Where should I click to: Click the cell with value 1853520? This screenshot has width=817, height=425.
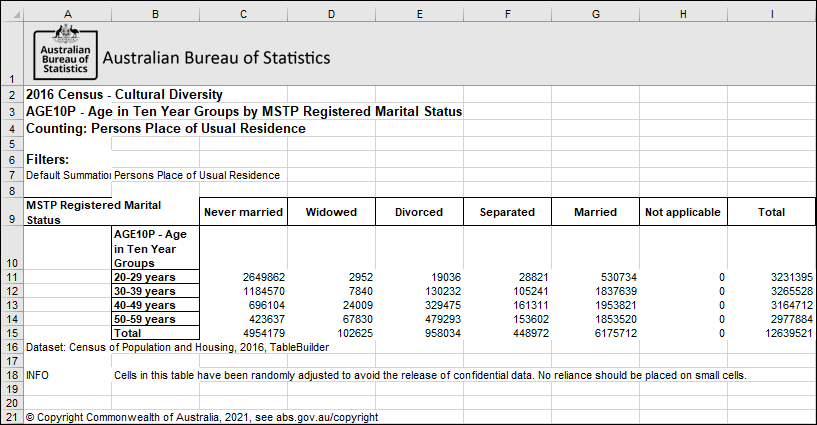click(596, 319)
